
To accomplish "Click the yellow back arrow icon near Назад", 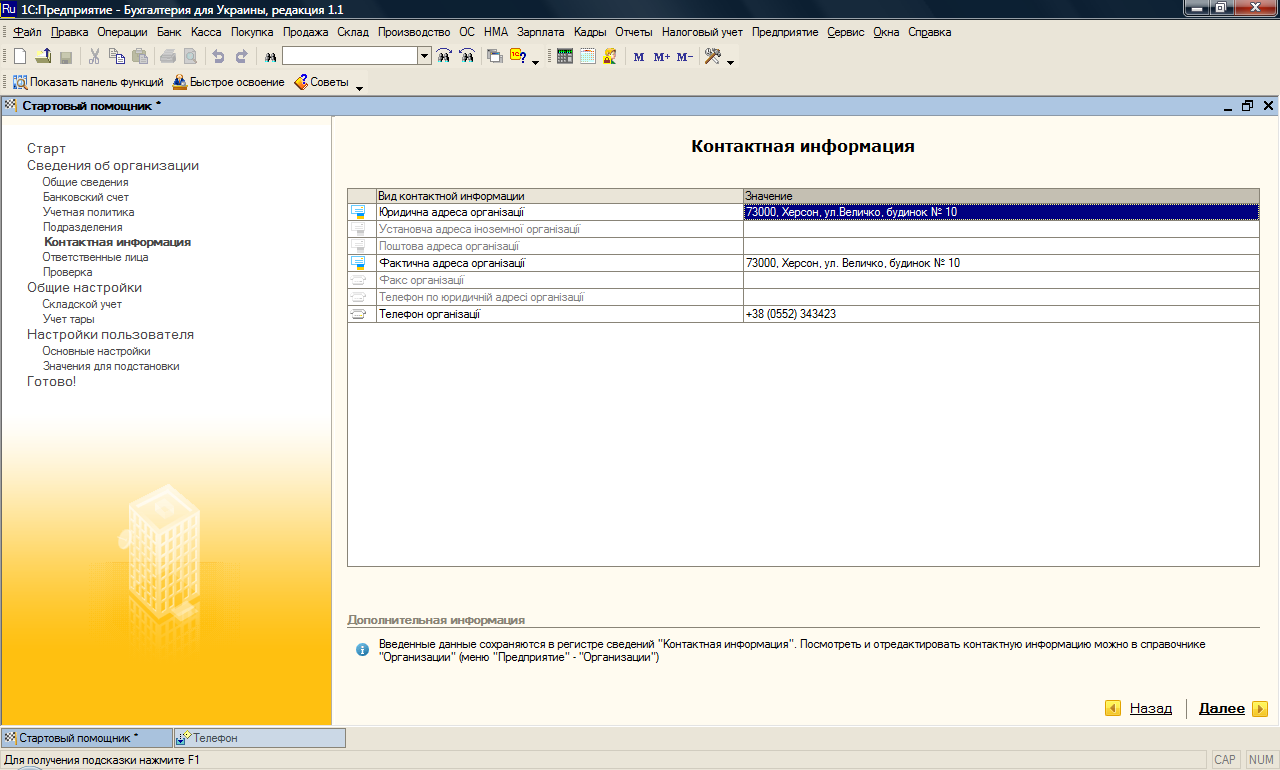I will [x=1113, y=708].
